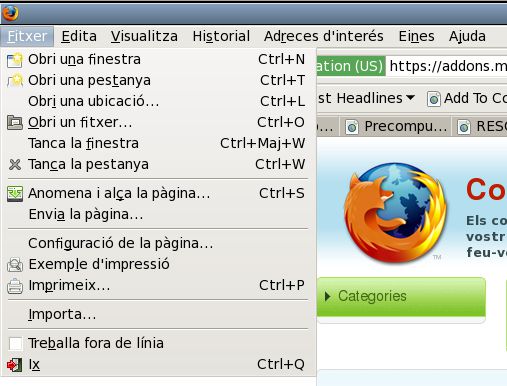This screenshot has height=386, width=507.
Task: Click the exit icon beside 'Ix'
Action: coord(15,365)
